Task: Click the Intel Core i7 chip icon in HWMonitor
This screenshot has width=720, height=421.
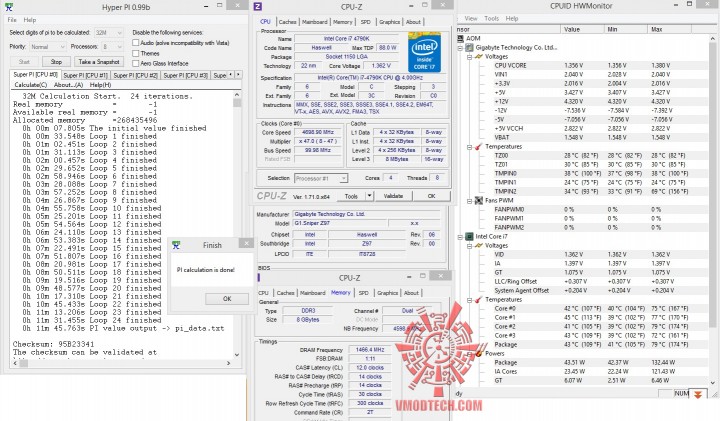Action: [x=469, y=236]
